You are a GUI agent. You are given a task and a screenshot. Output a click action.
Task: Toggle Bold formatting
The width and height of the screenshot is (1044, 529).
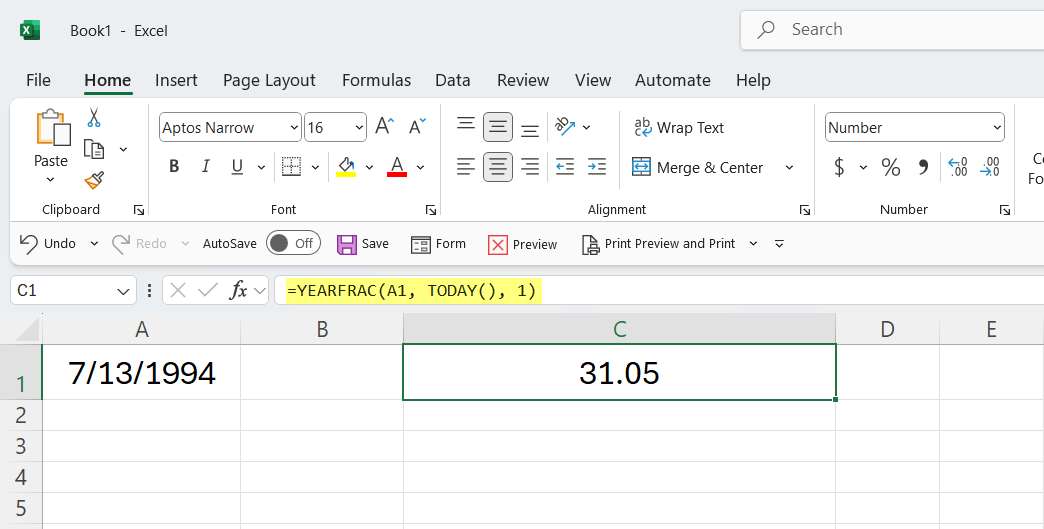(174, 167)
